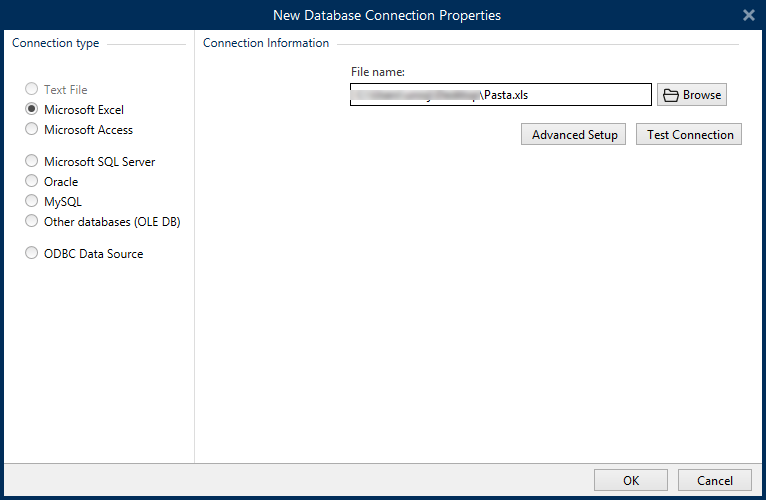Screen dimensions: 766x500
Task: Confirm the dialog with OK
Action: point(630,480)
